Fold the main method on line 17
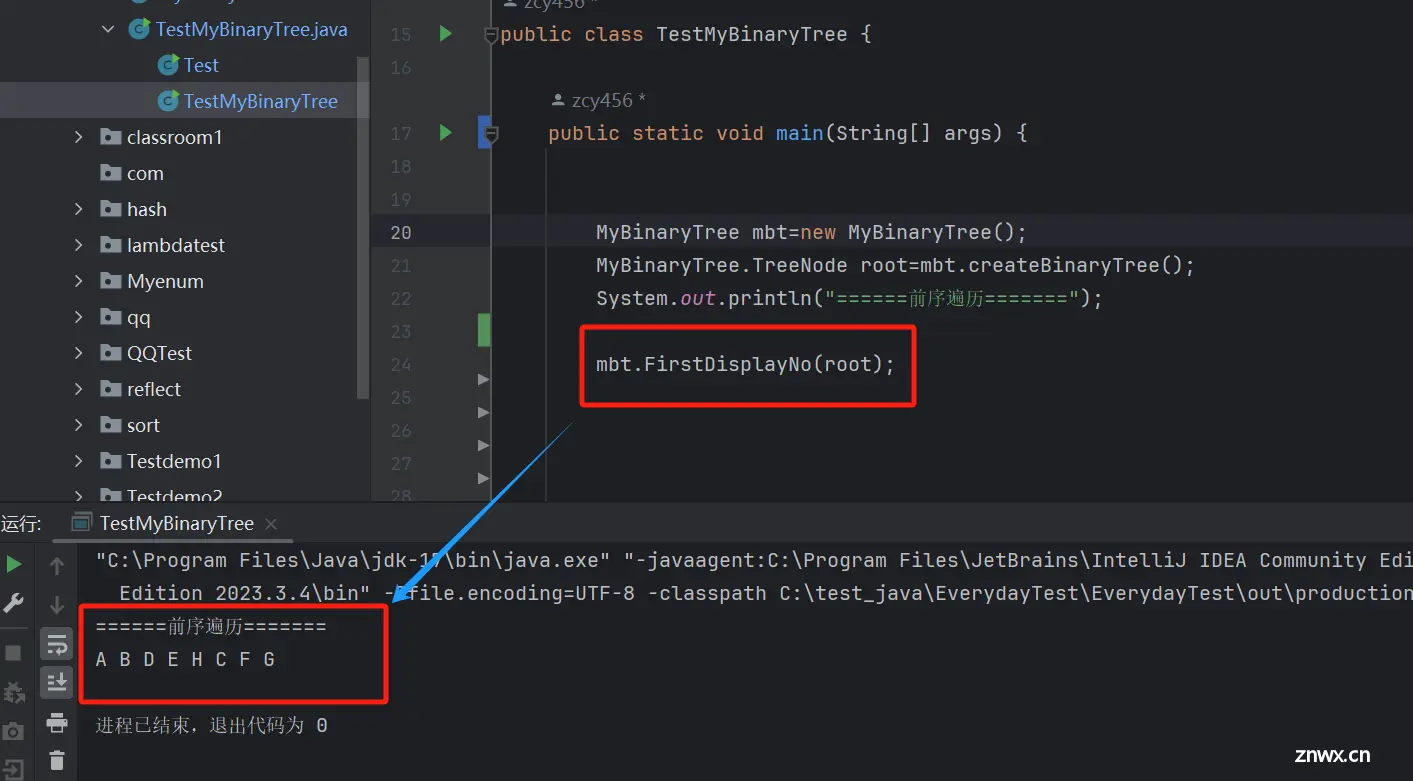Viewport: 1413px width, 781px height. point(491,133)
